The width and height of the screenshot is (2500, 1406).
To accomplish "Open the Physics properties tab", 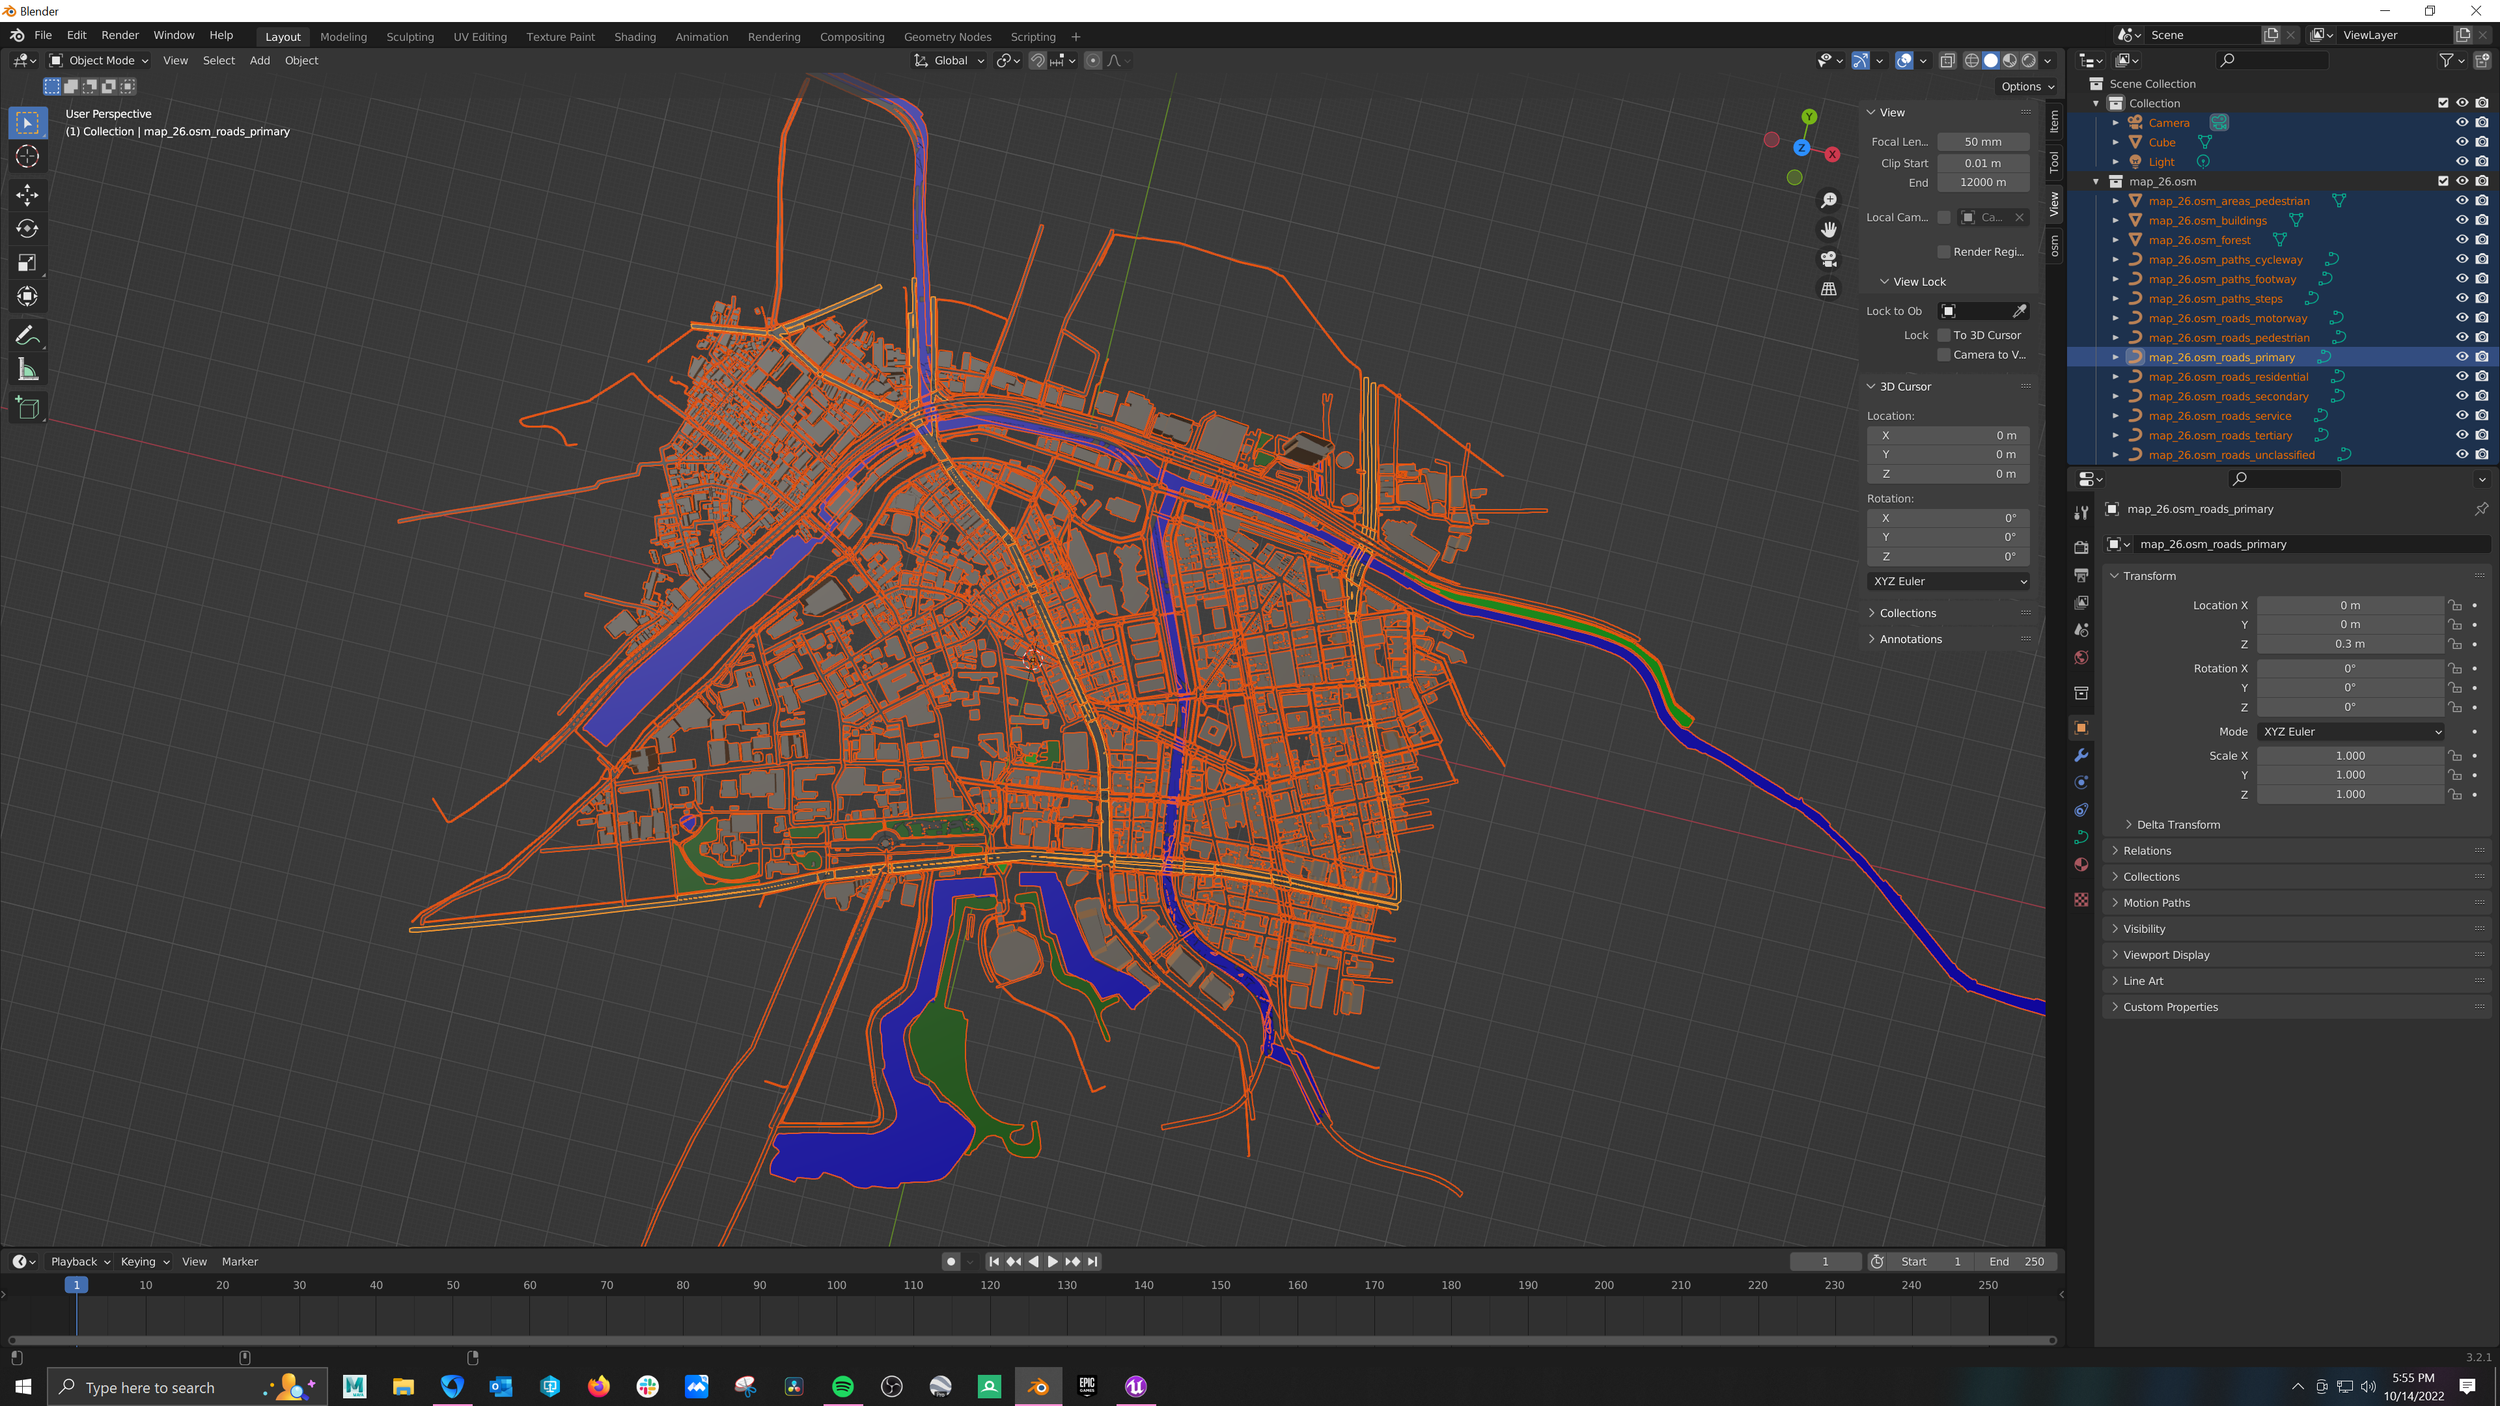I will point(2081,782).
